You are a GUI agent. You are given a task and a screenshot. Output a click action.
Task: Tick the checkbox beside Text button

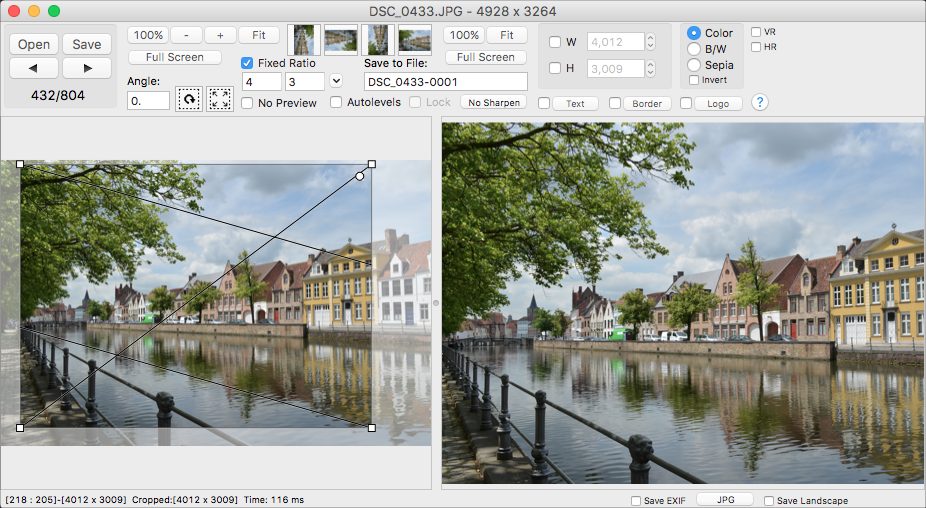544,103
